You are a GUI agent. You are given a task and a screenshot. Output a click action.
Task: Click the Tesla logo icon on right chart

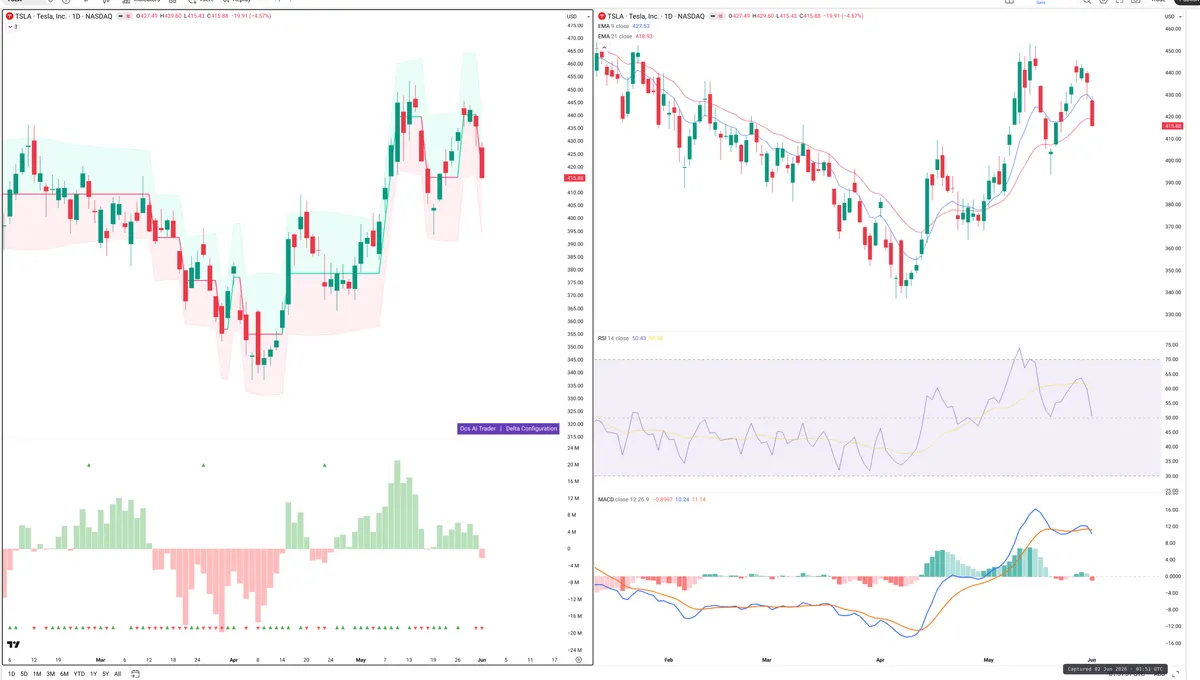pos(602,17)
